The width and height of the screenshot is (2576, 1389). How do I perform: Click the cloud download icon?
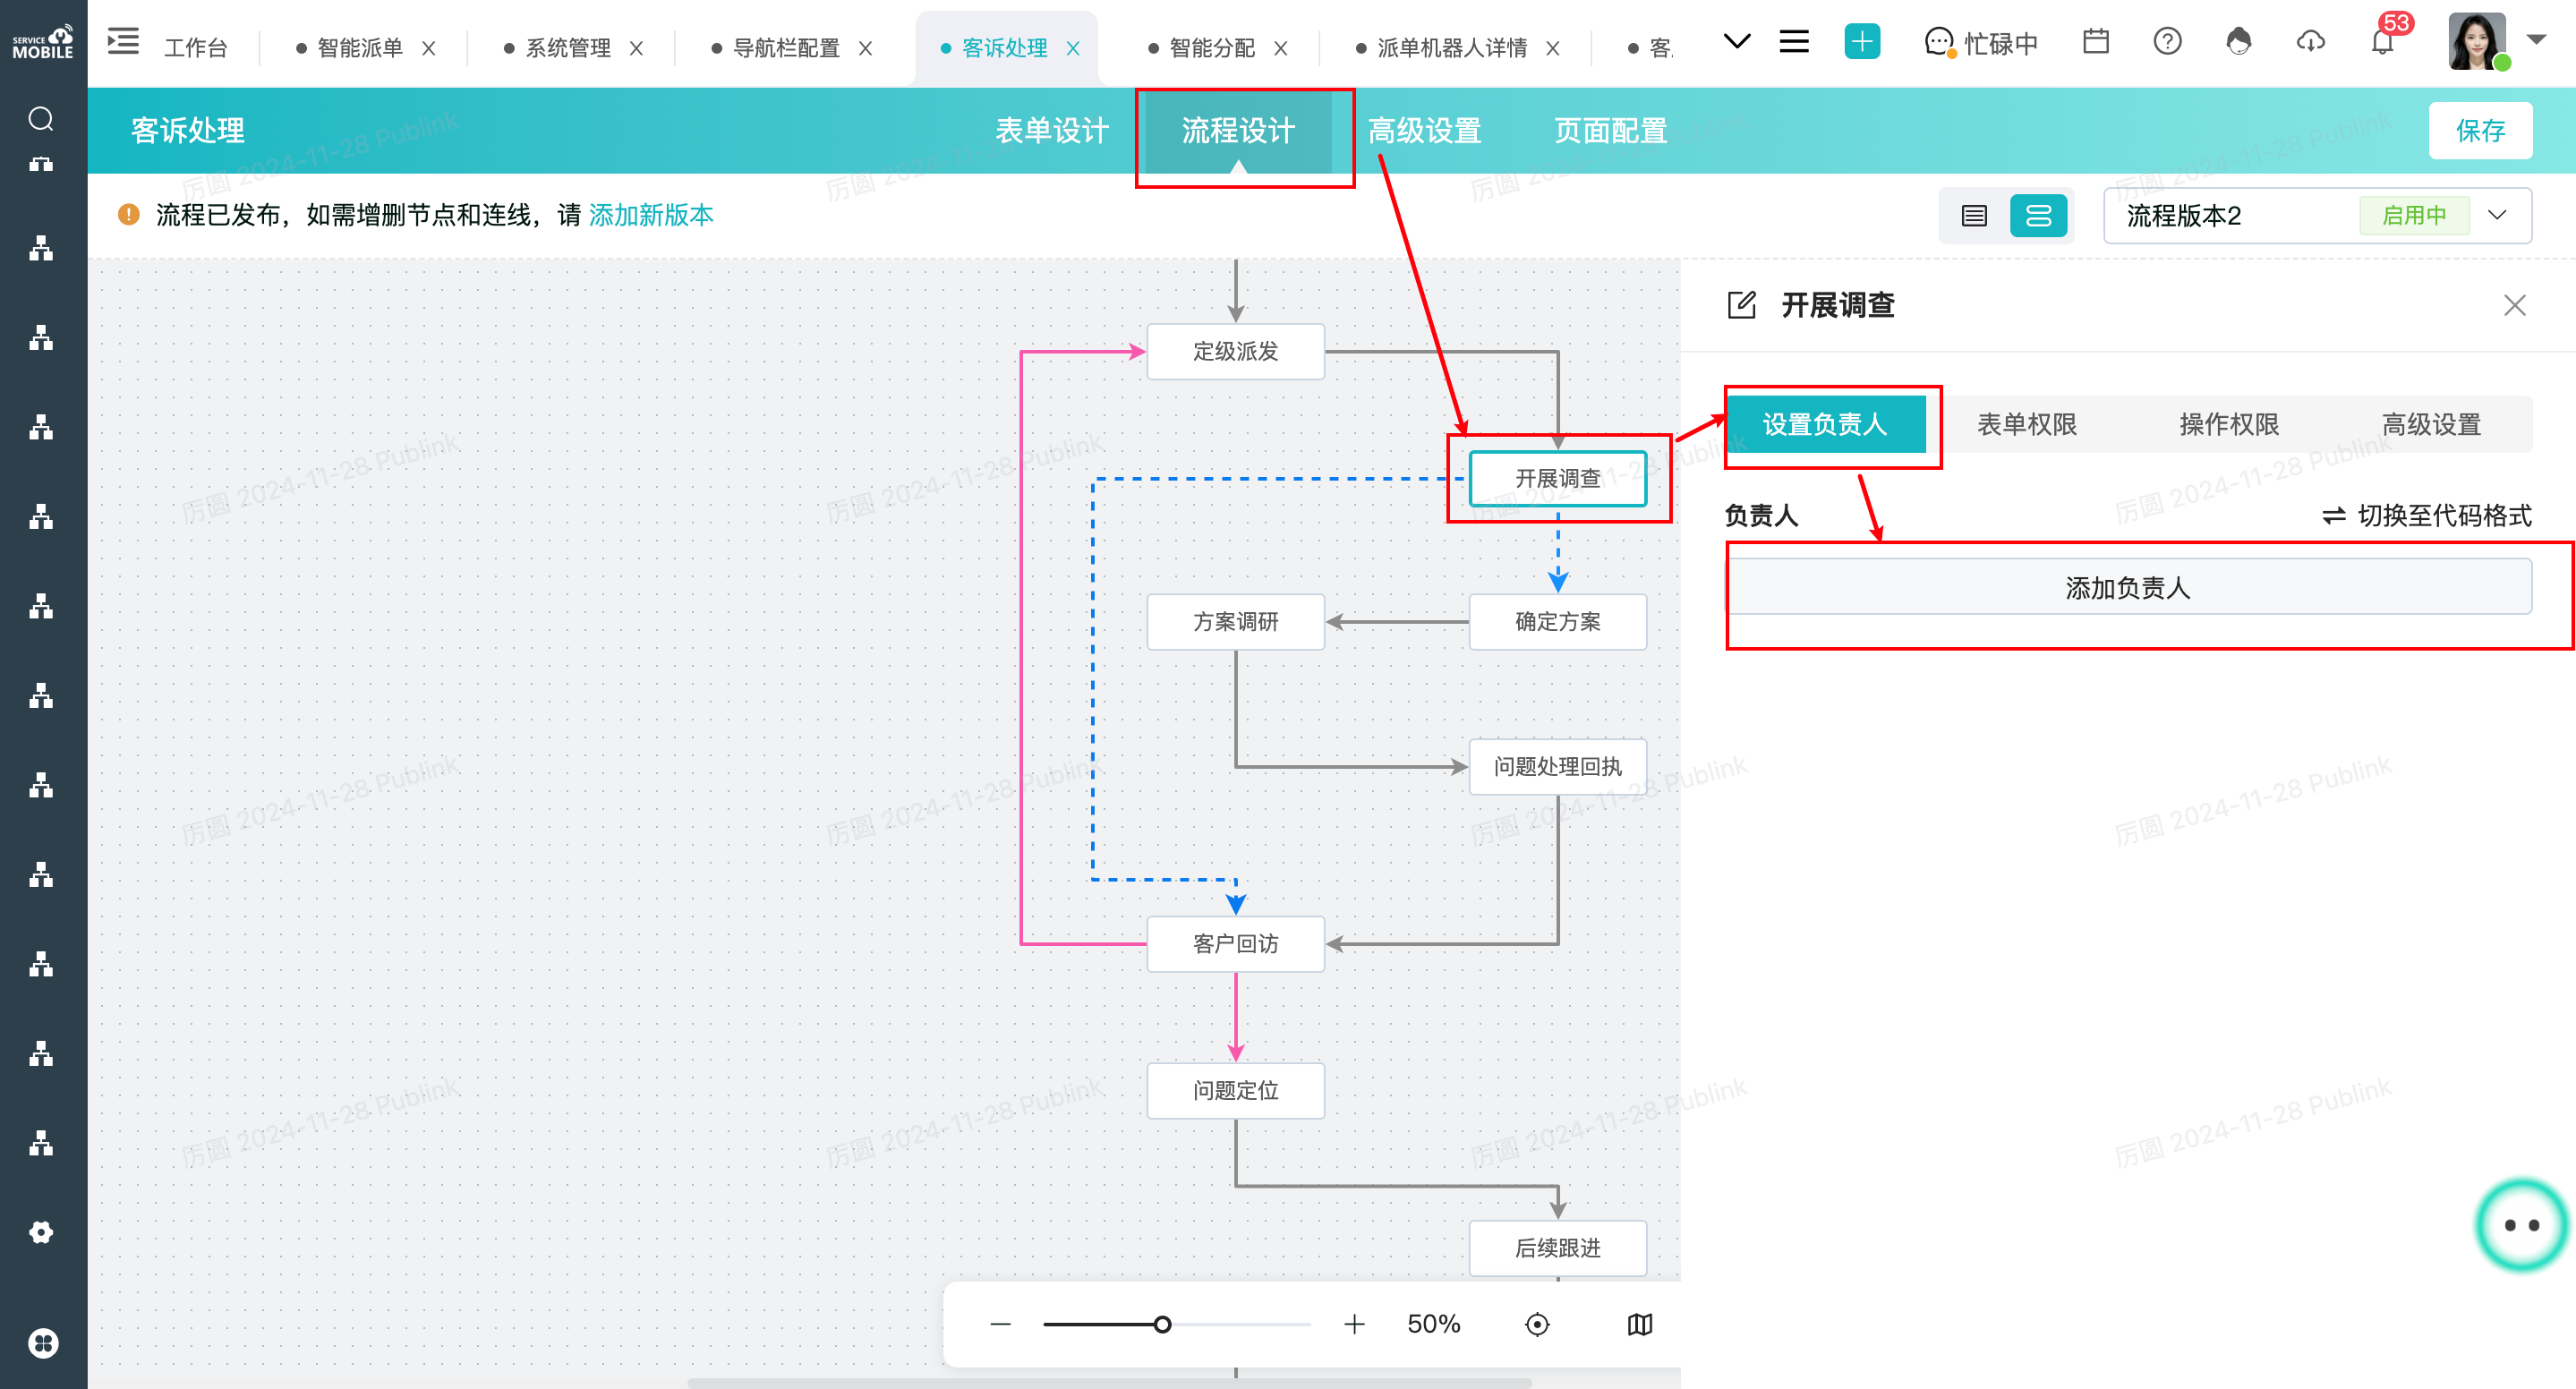pos(2310,42)
